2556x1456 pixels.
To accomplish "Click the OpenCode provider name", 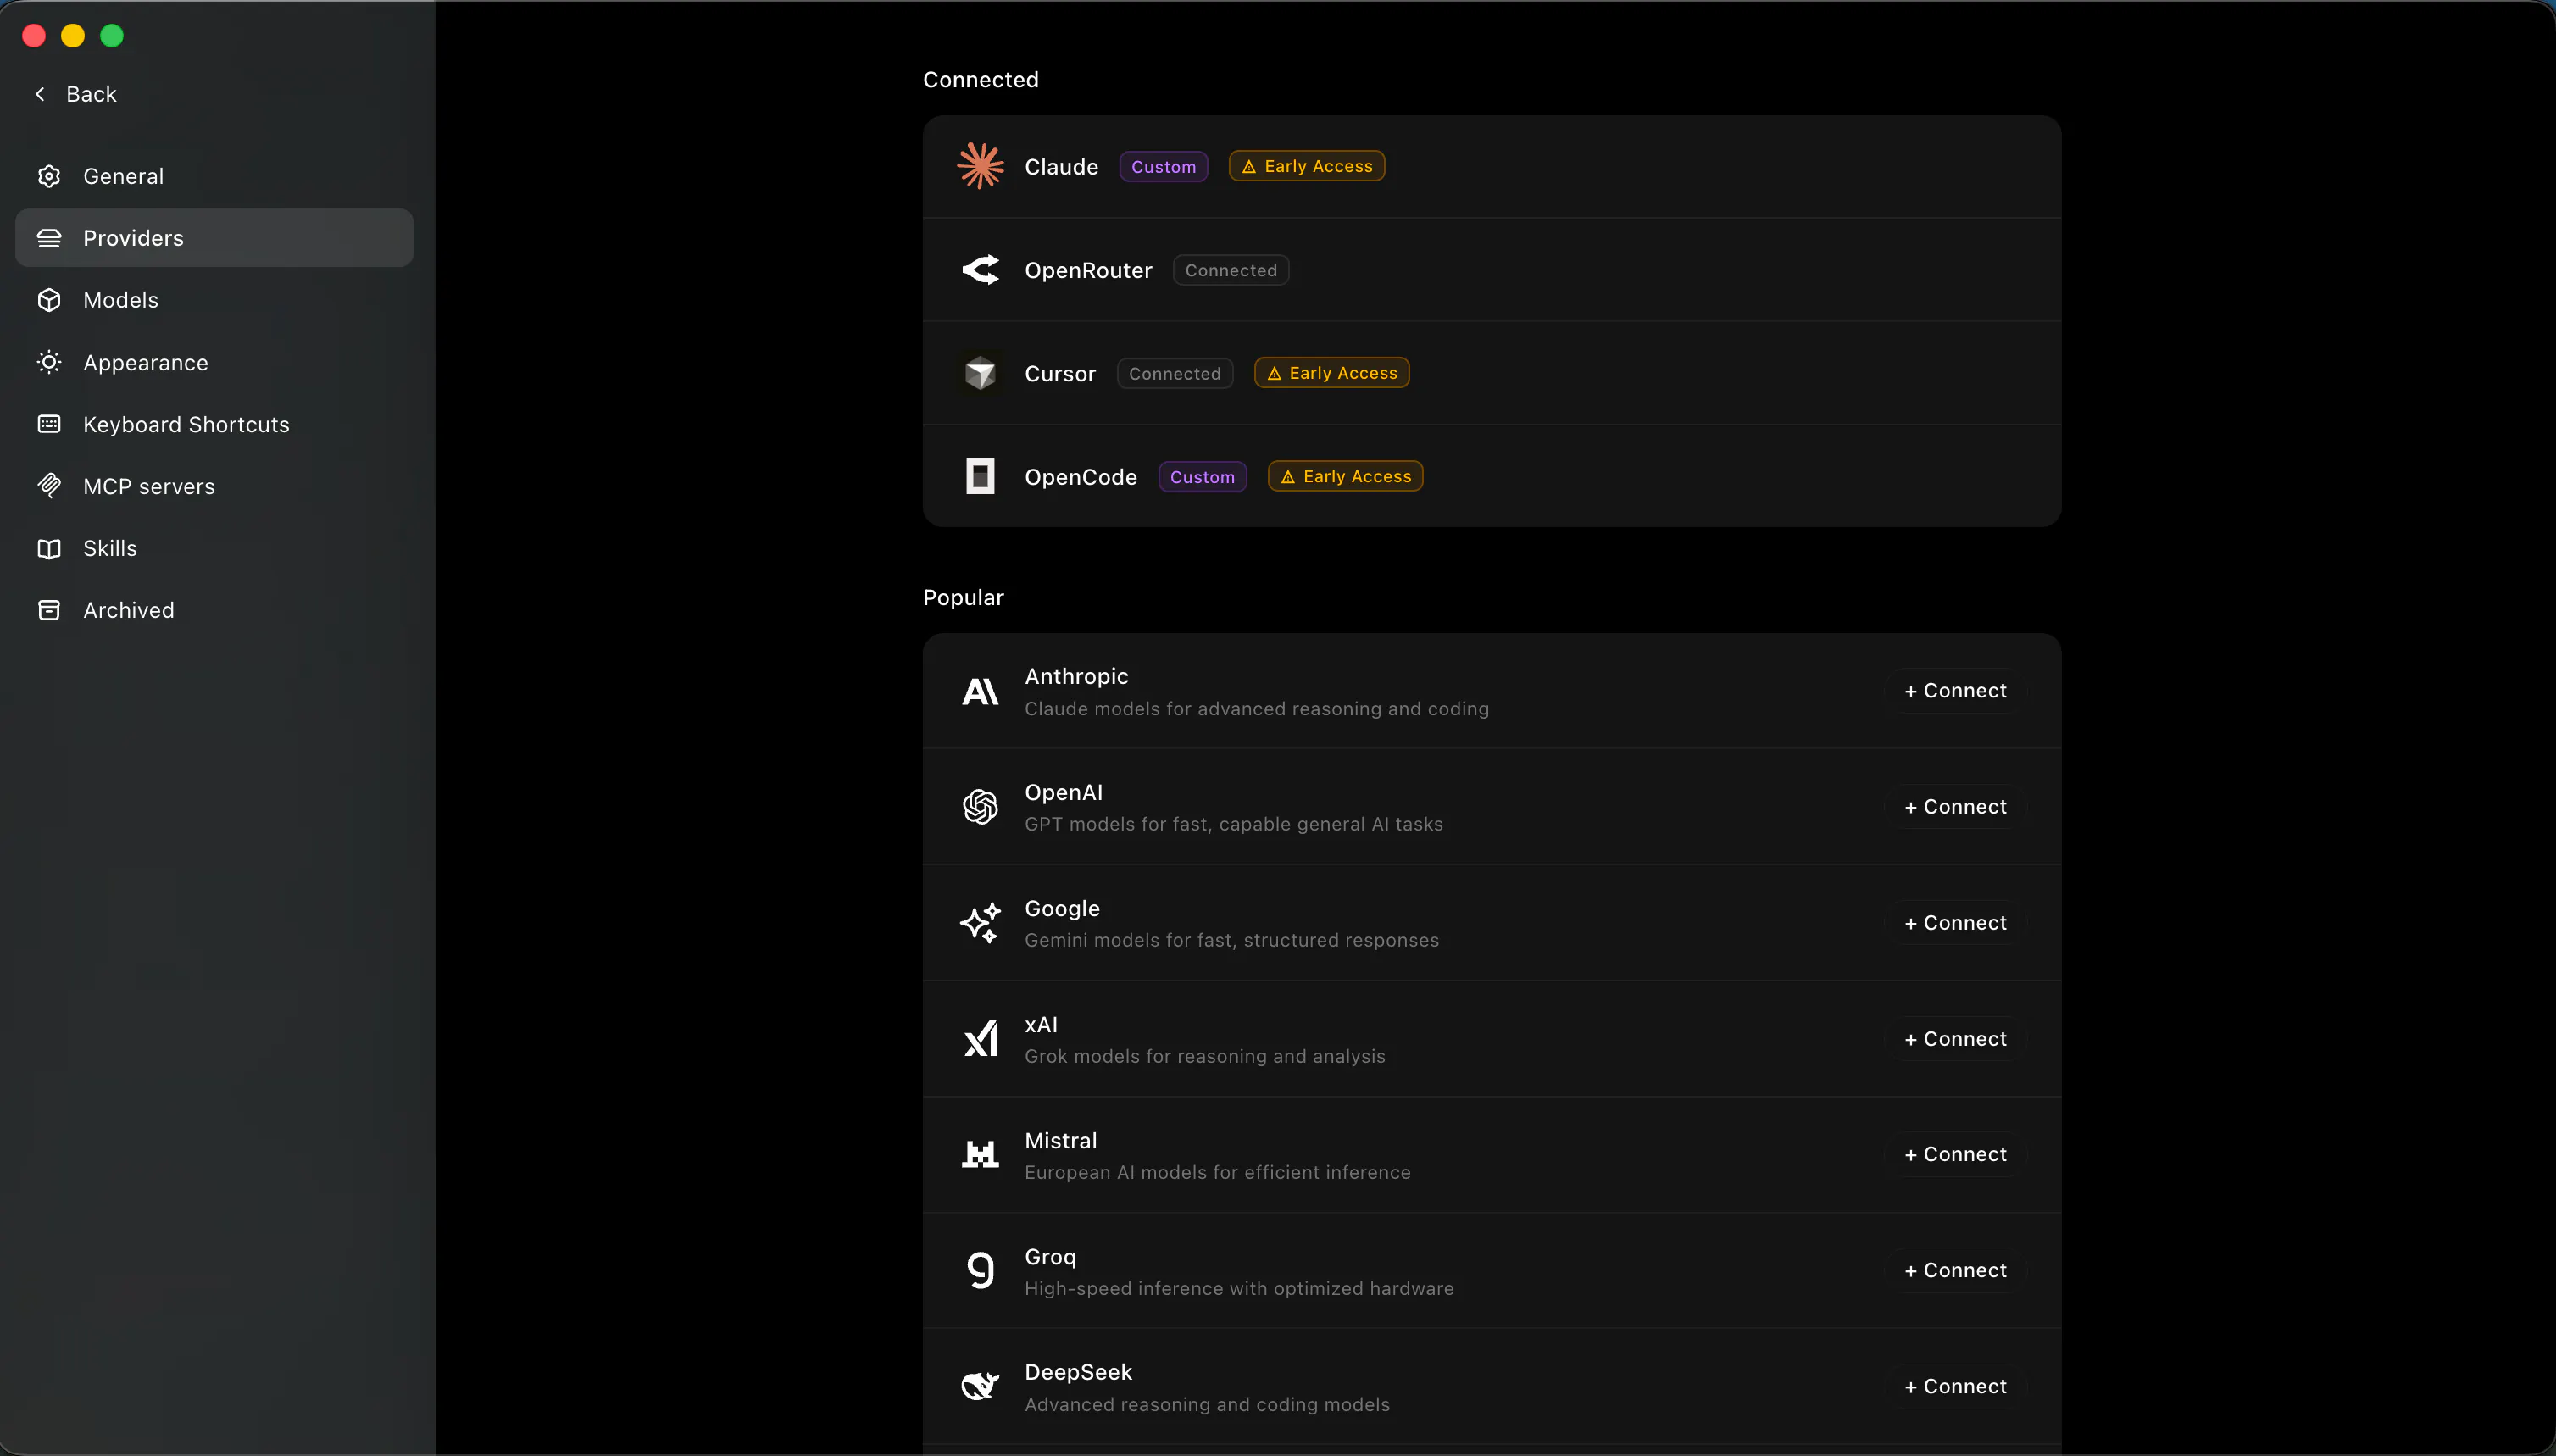I will 1081,477.
